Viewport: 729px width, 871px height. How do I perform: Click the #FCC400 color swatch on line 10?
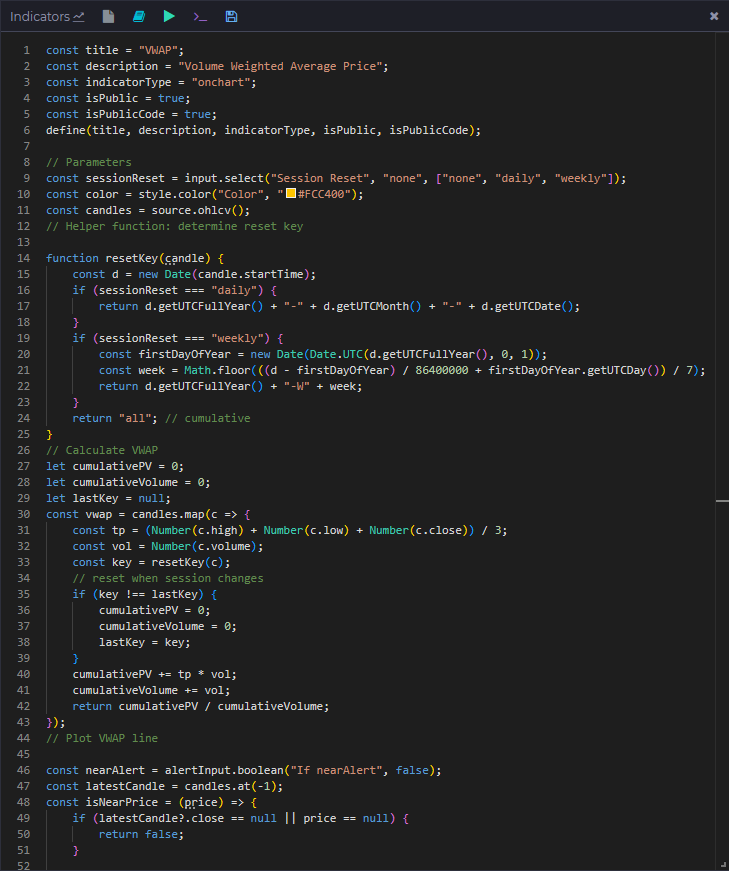click(291, 193)
